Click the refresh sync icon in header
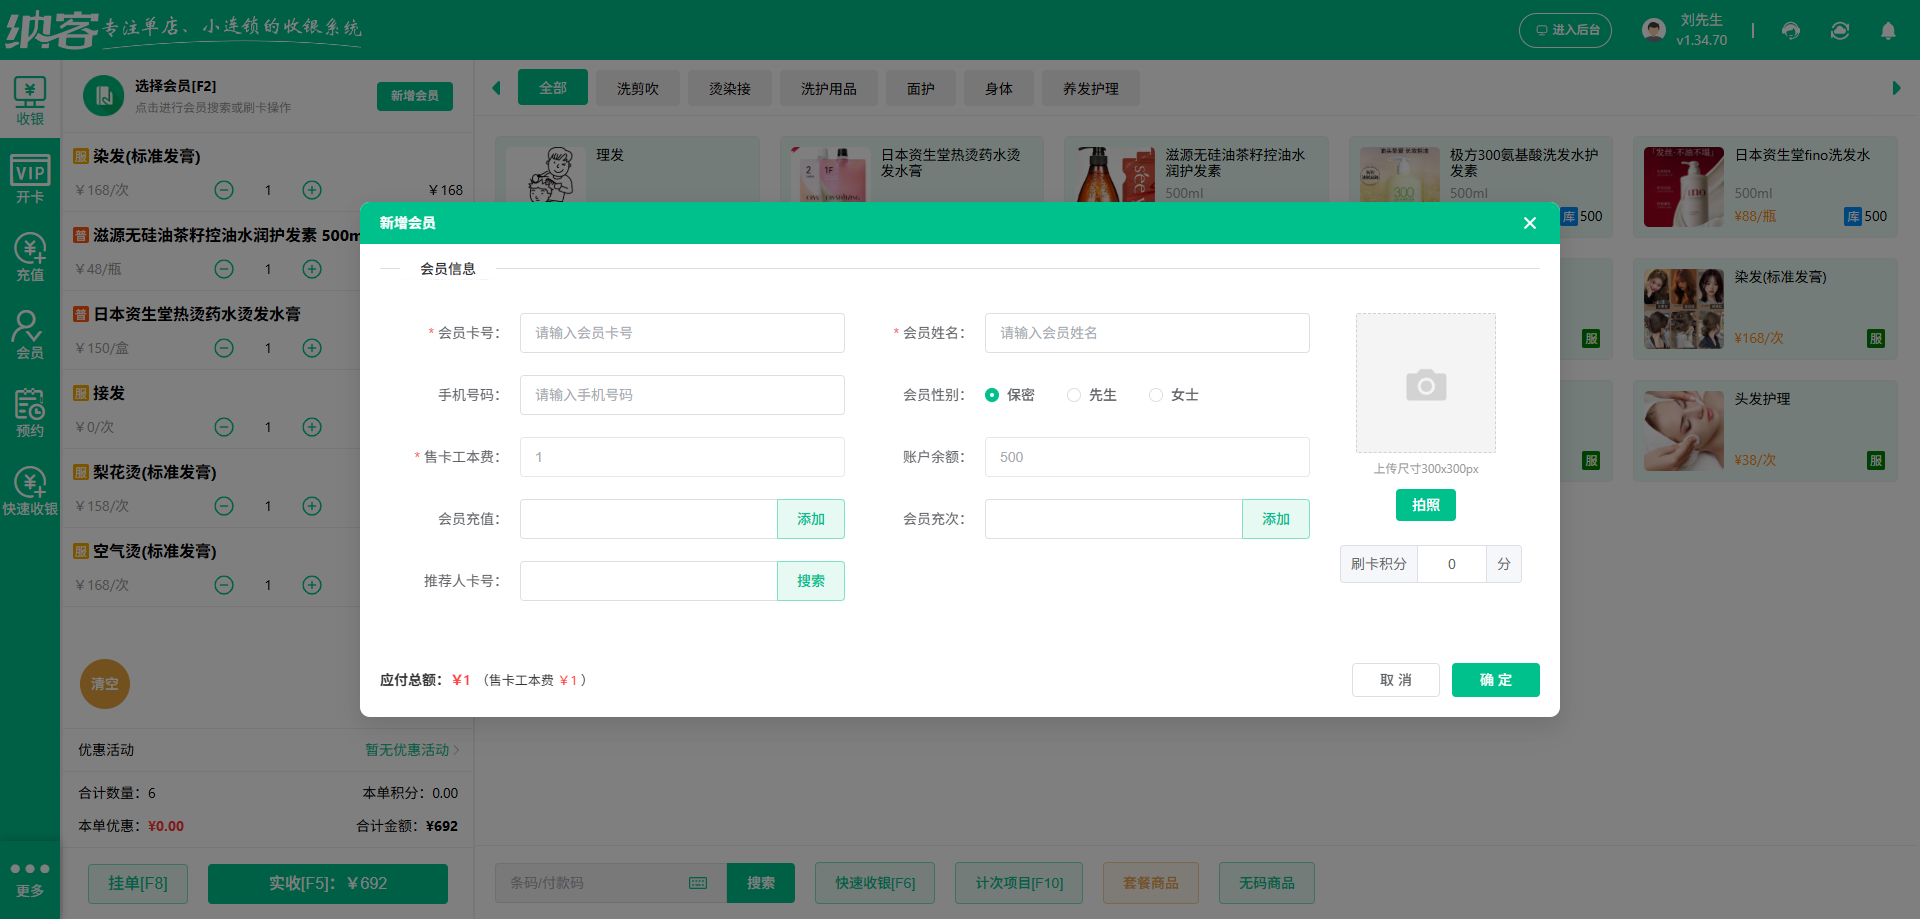 [x=1840, y=30]
